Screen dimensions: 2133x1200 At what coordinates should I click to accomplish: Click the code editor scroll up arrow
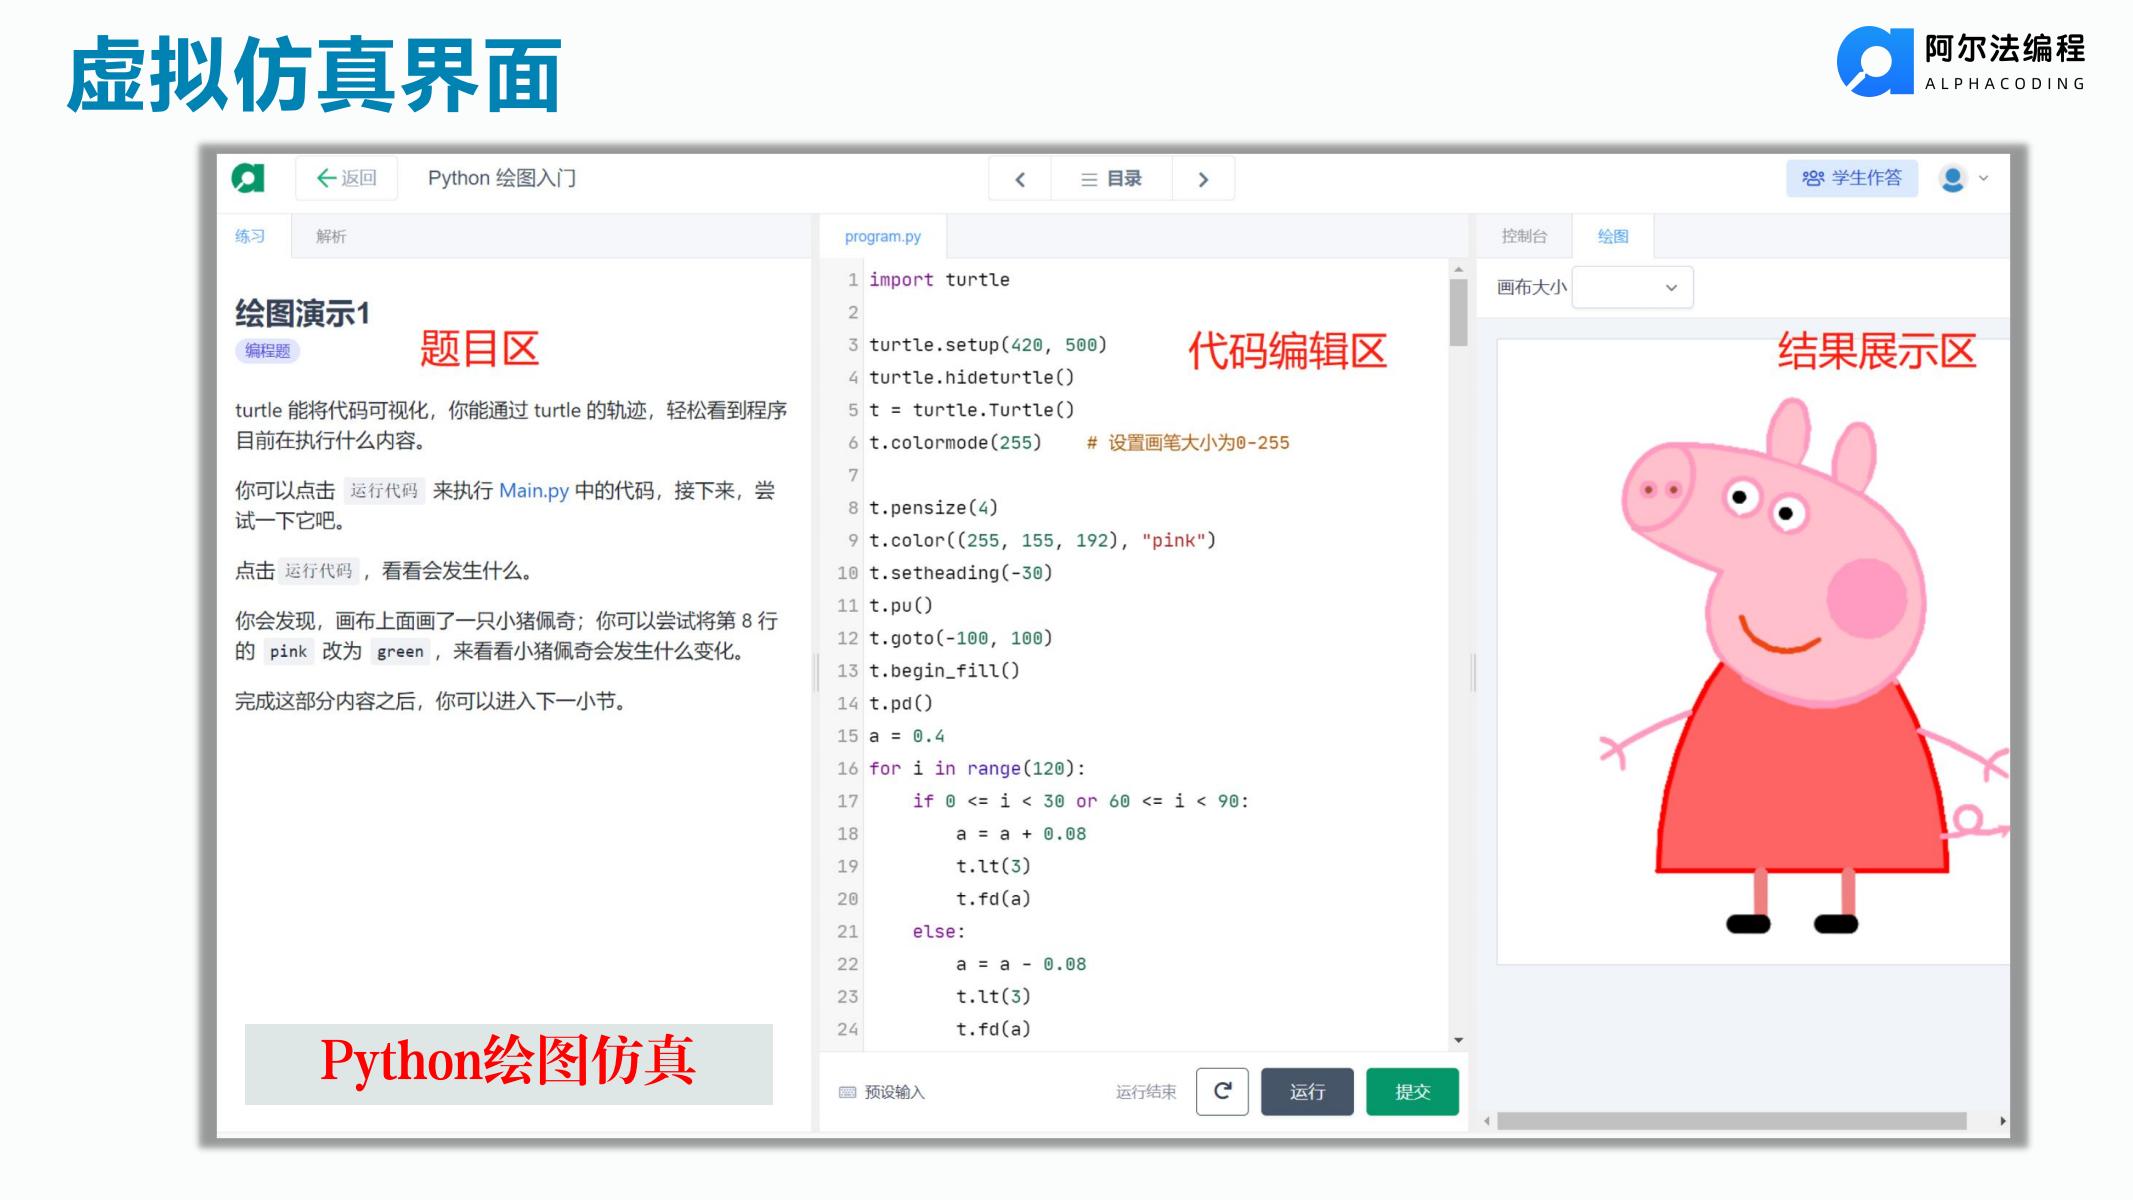tap(1458, 269)
